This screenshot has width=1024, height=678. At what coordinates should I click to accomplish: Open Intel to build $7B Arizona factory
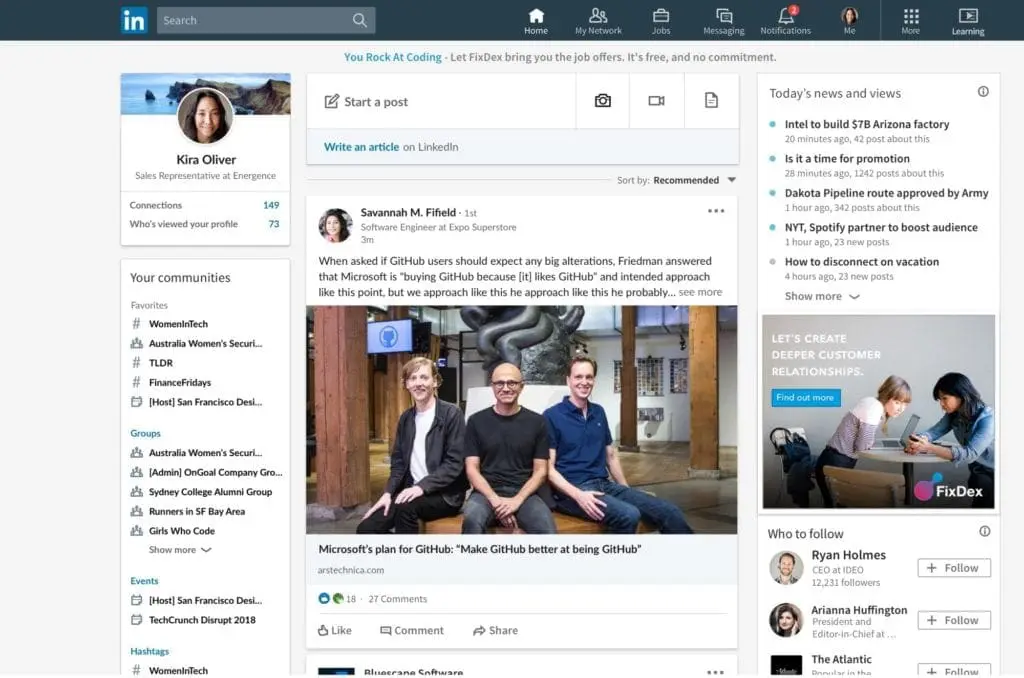coord(867,124)
